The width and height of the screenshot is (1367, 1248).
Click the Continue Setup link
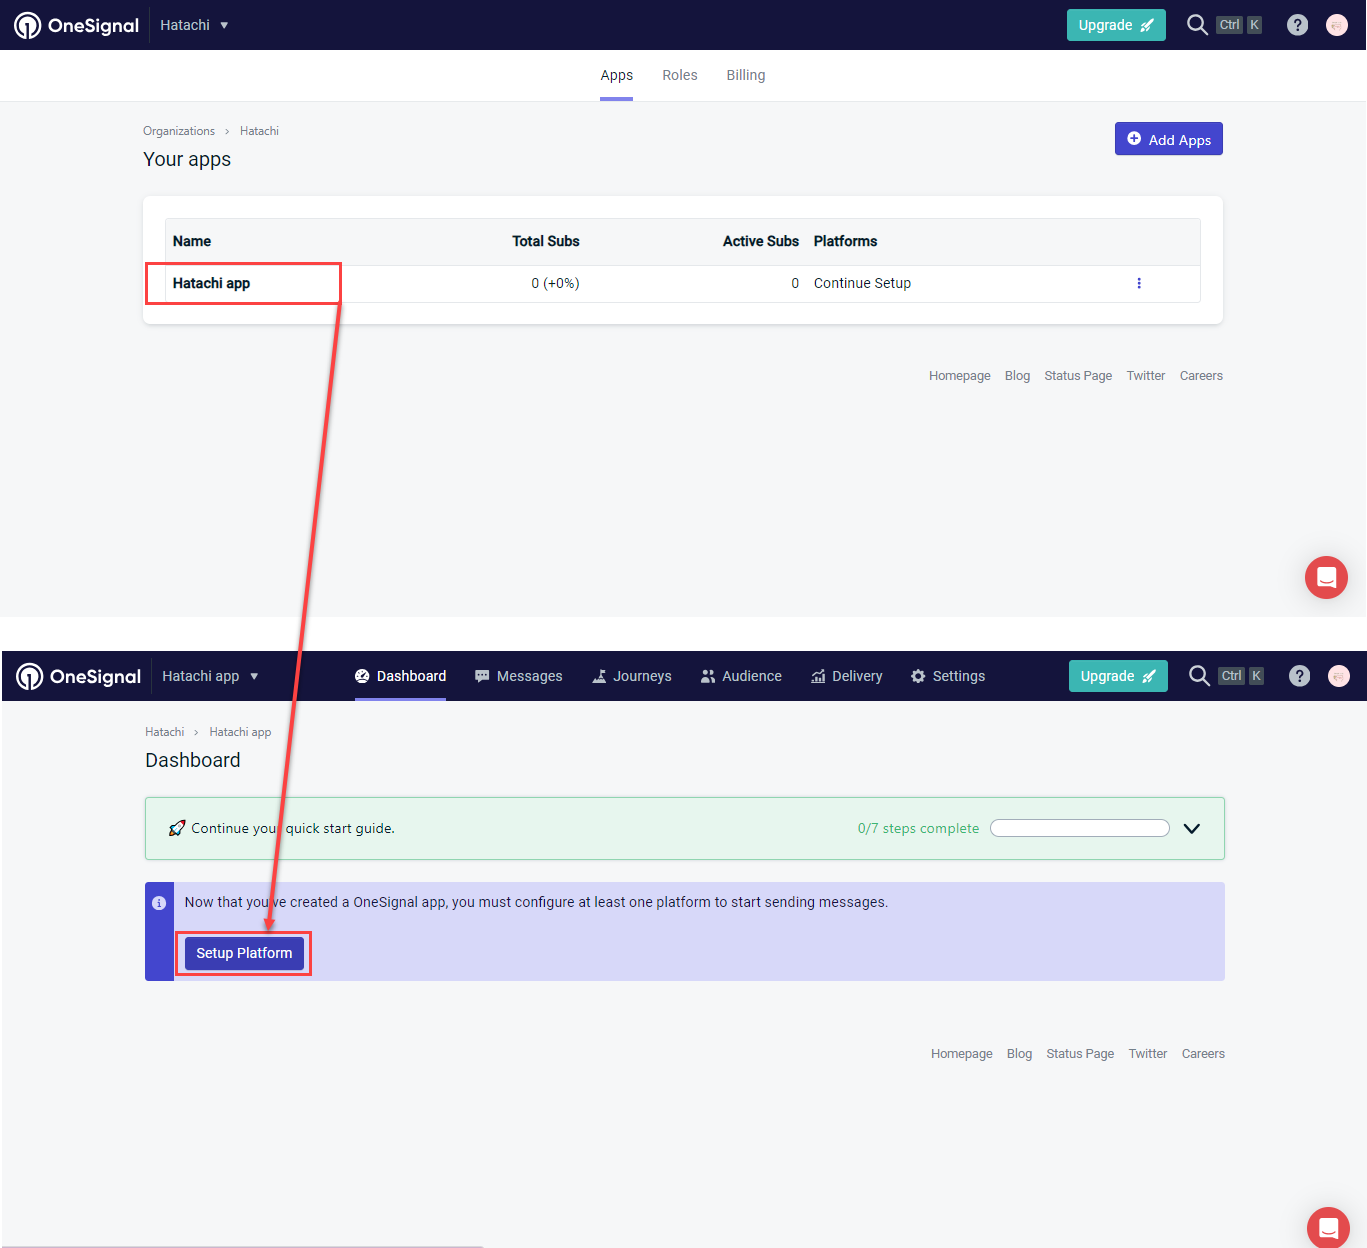(x=862, y=283)
